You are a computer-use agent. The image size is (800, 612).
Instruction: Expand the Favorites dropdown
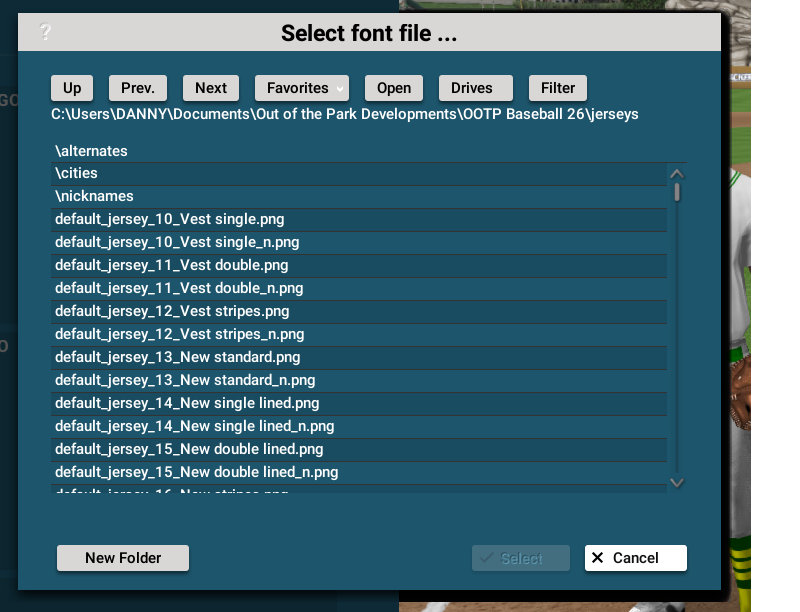[302, 88]
